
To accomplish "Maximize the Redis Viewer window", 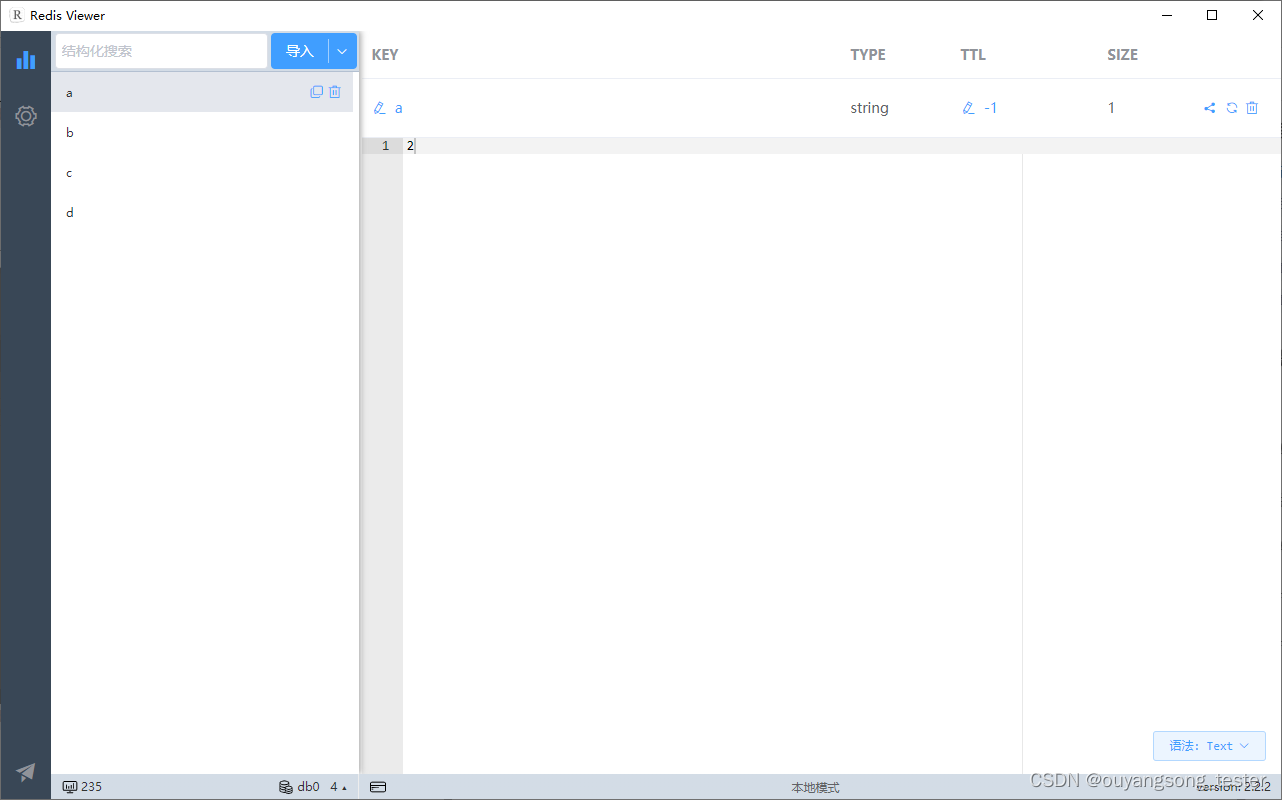I will coord(1212,15).
